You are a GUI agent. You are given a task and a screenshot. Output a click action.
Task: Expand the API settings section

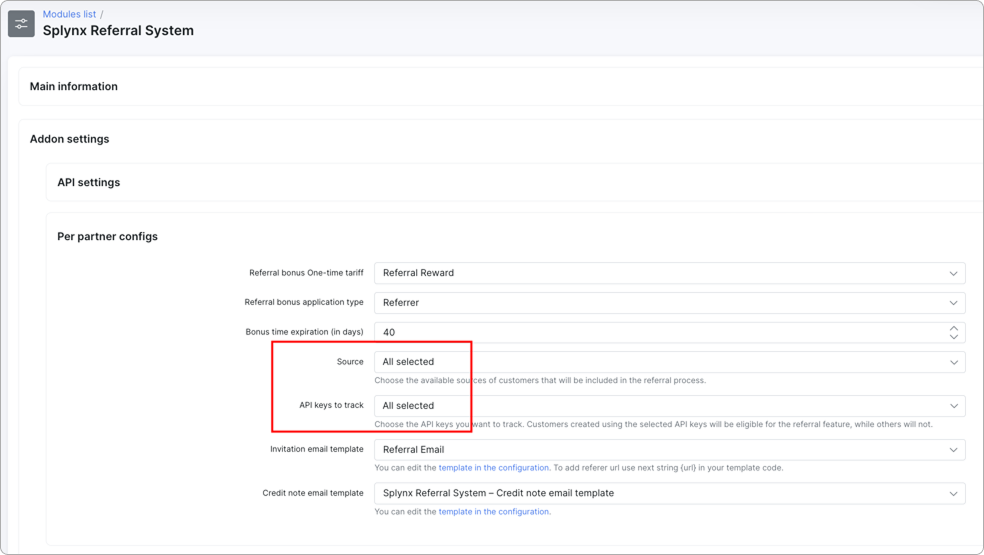(x=88, y=183)
